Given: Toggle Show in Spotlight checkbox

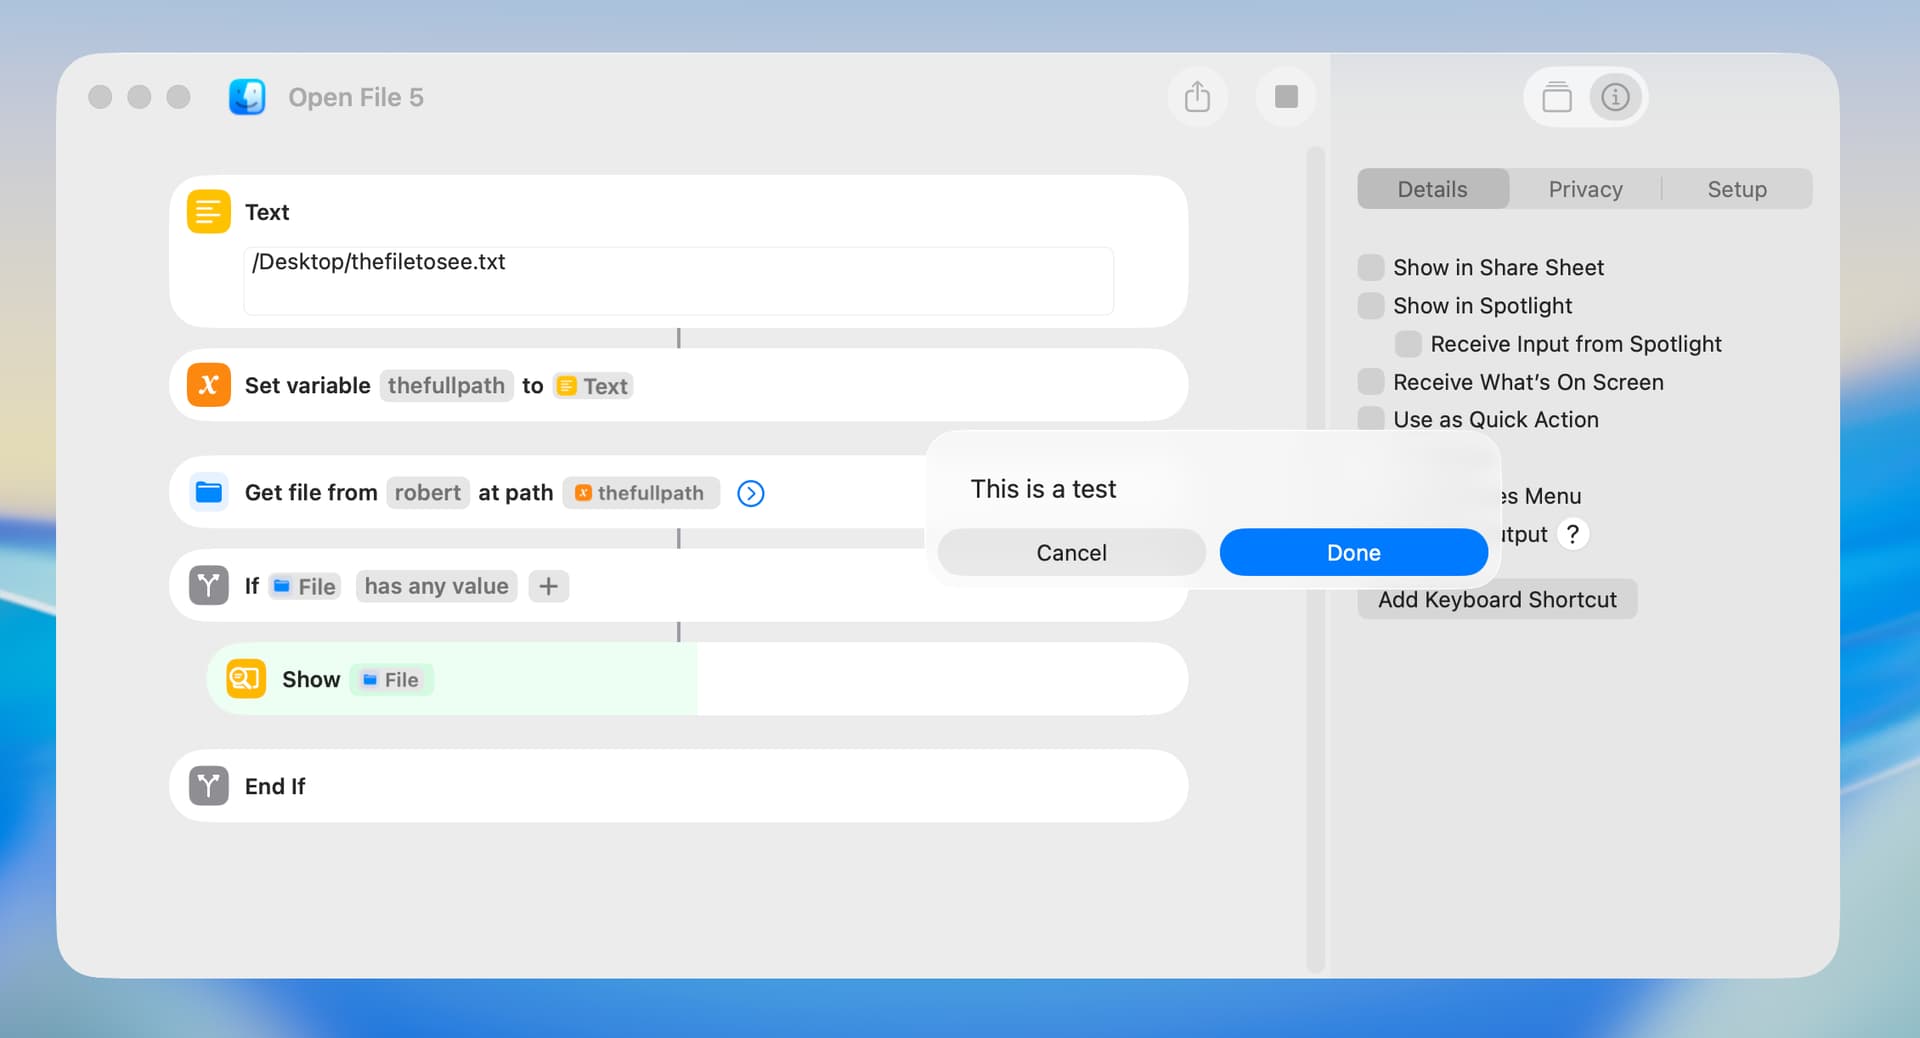Looking at the screenshot, I should pyautogui.click(x=1371, y=305).
